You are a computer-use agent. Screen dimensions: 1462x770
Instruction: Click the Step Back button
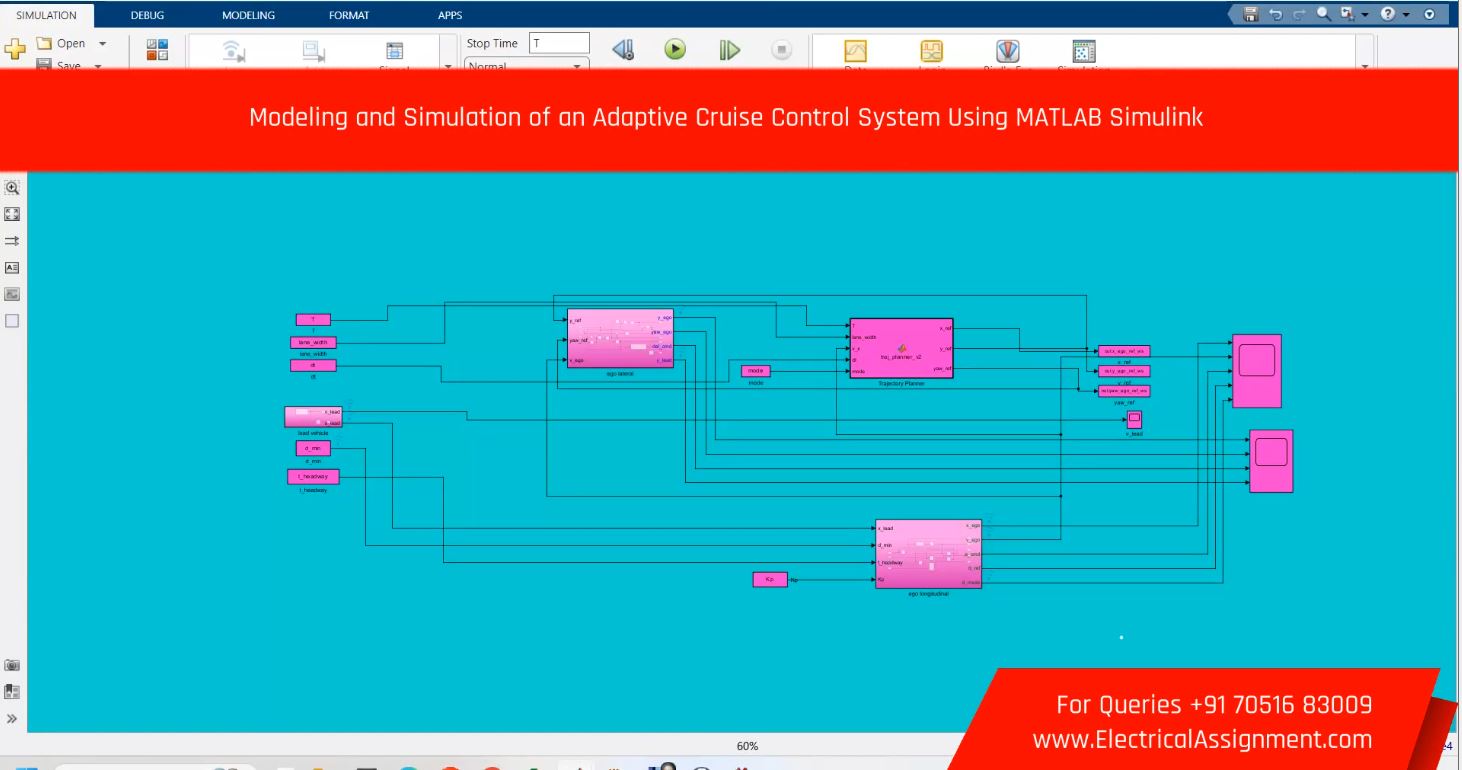623,49
